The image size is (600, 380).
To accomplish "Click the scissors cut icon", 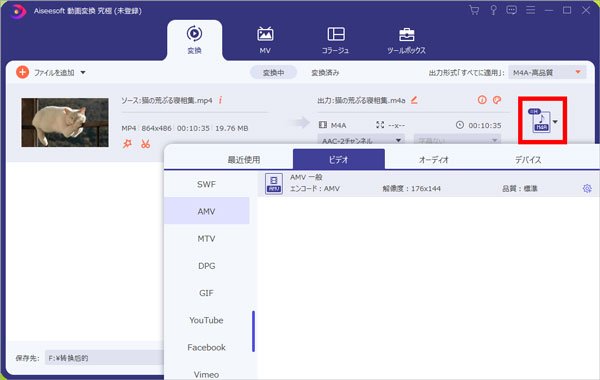I will click(x=145, y=144).
